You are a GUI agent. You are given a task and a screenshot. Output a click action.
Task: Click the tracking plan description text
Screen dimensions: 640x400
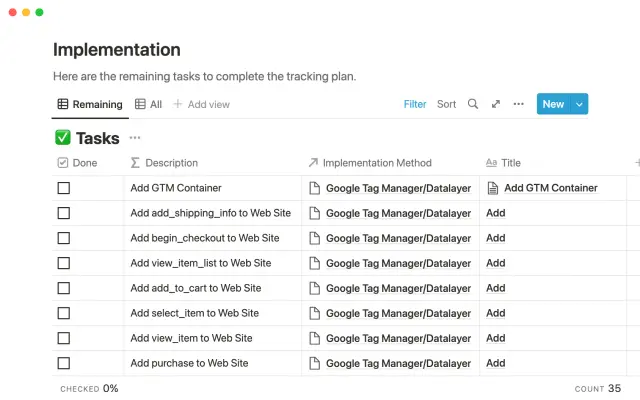coord(204,76)
